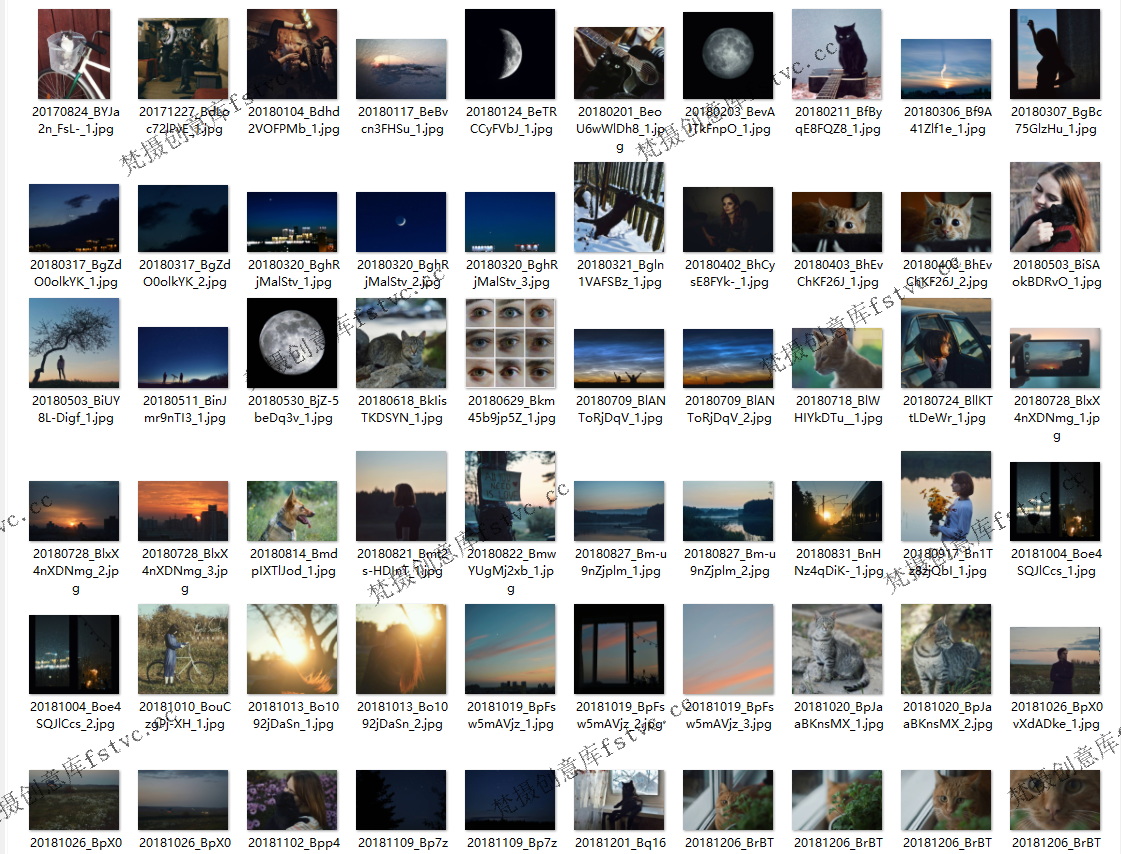
Task: Open the dog in grass photo 20180814_Bmd
Action: (x=292, y=511)
